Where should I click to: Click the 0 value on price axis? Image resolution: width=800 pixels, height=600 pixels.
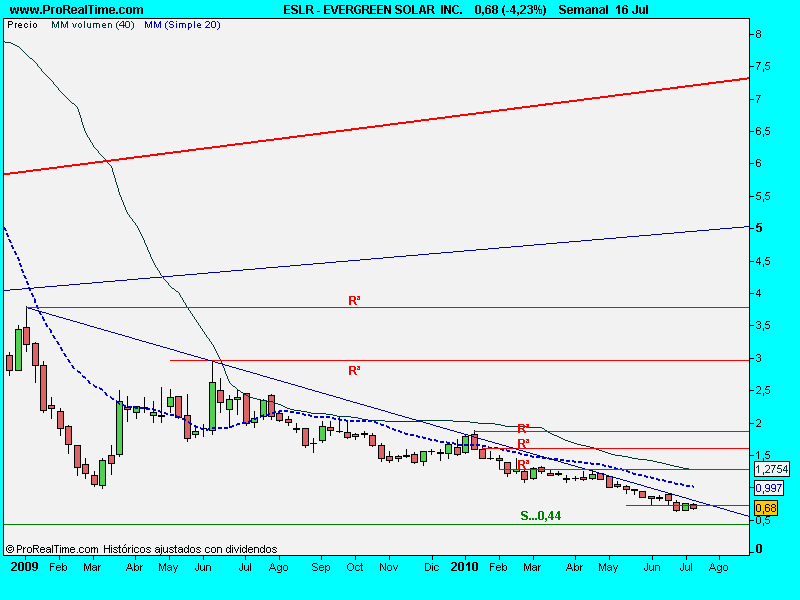pyautogui.click(x=759, y=549)
